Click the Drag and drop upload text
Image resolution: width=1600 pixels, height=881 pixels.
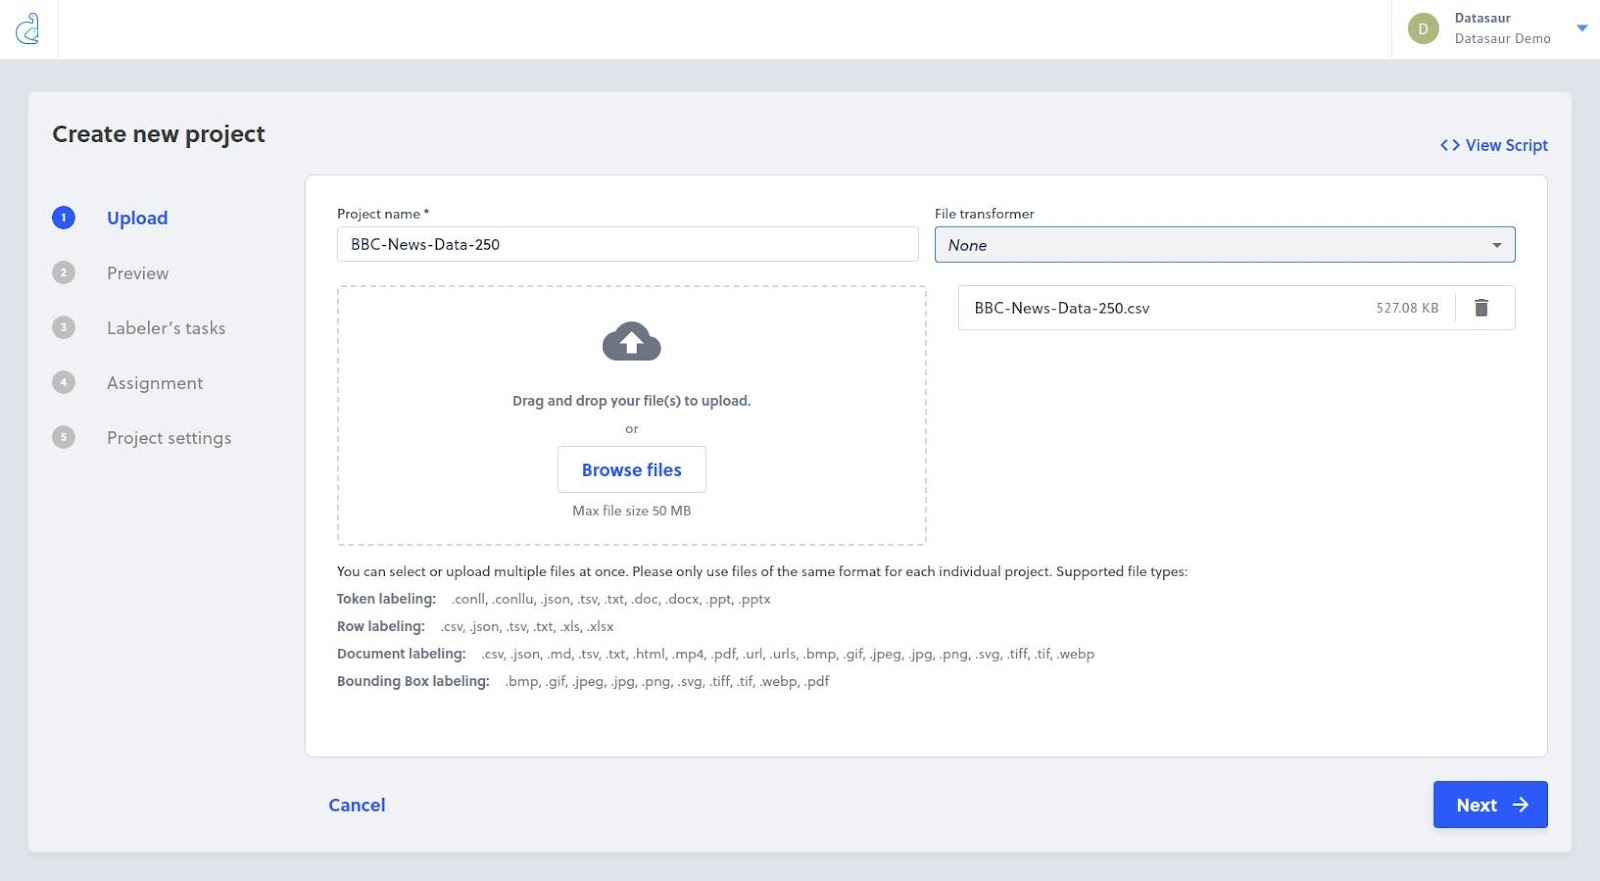coord(631,401)
